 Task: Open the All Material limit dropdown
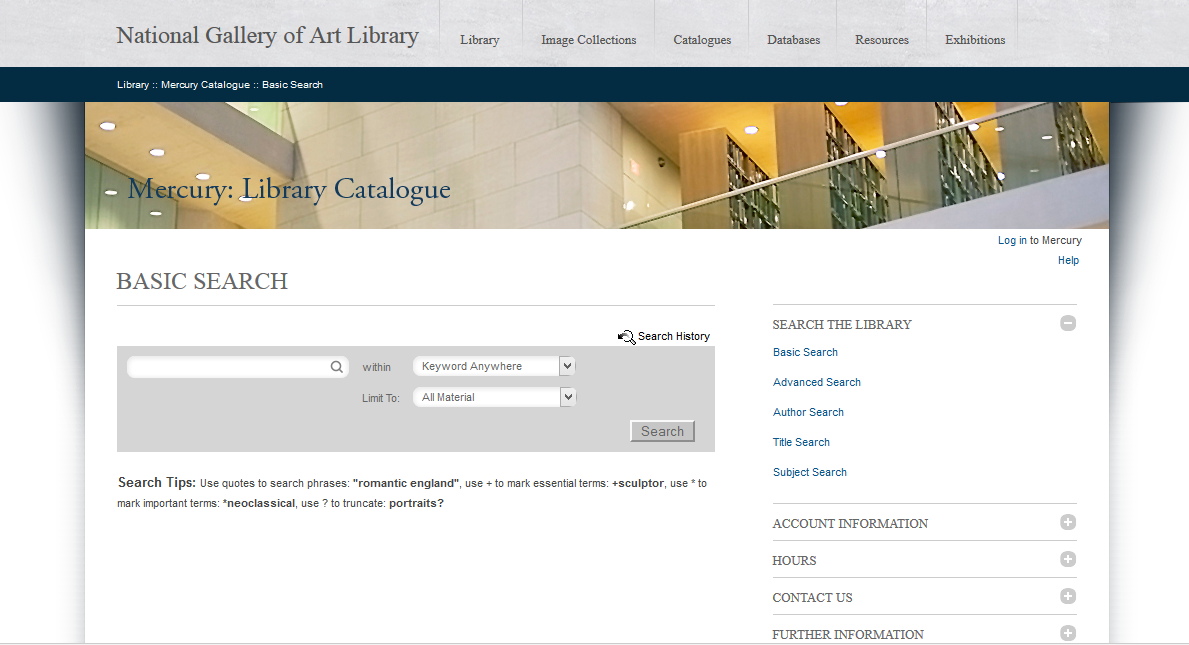tap(494, 397)
